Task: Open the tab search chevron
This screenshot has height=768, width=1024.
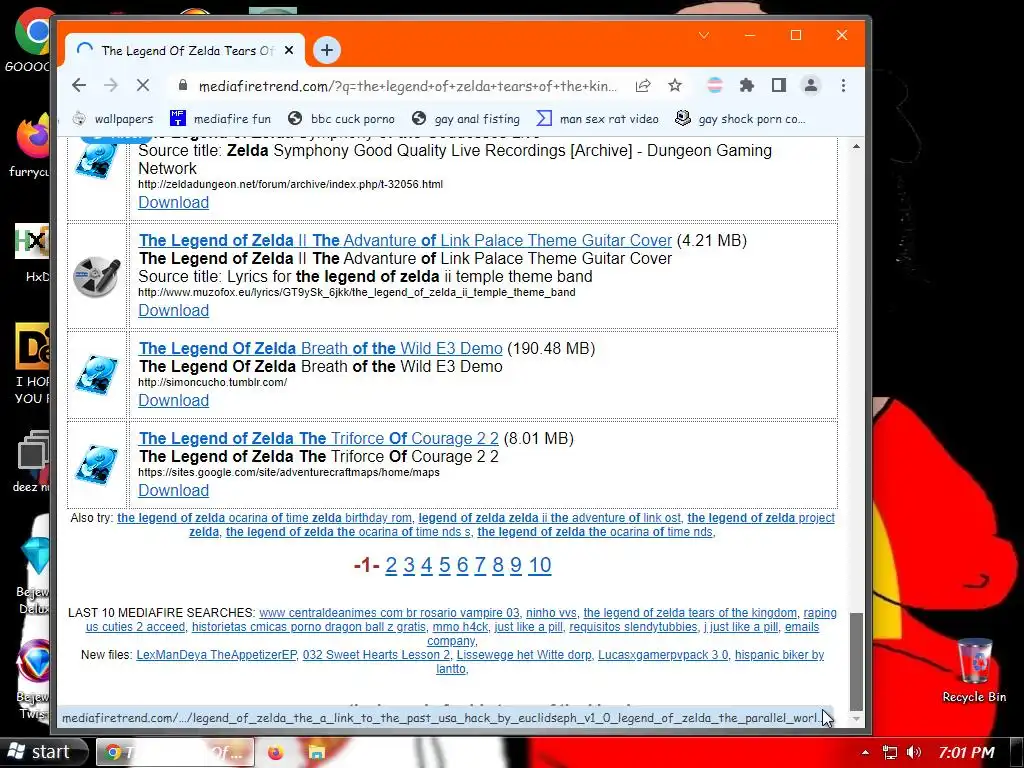Action: 704,35
